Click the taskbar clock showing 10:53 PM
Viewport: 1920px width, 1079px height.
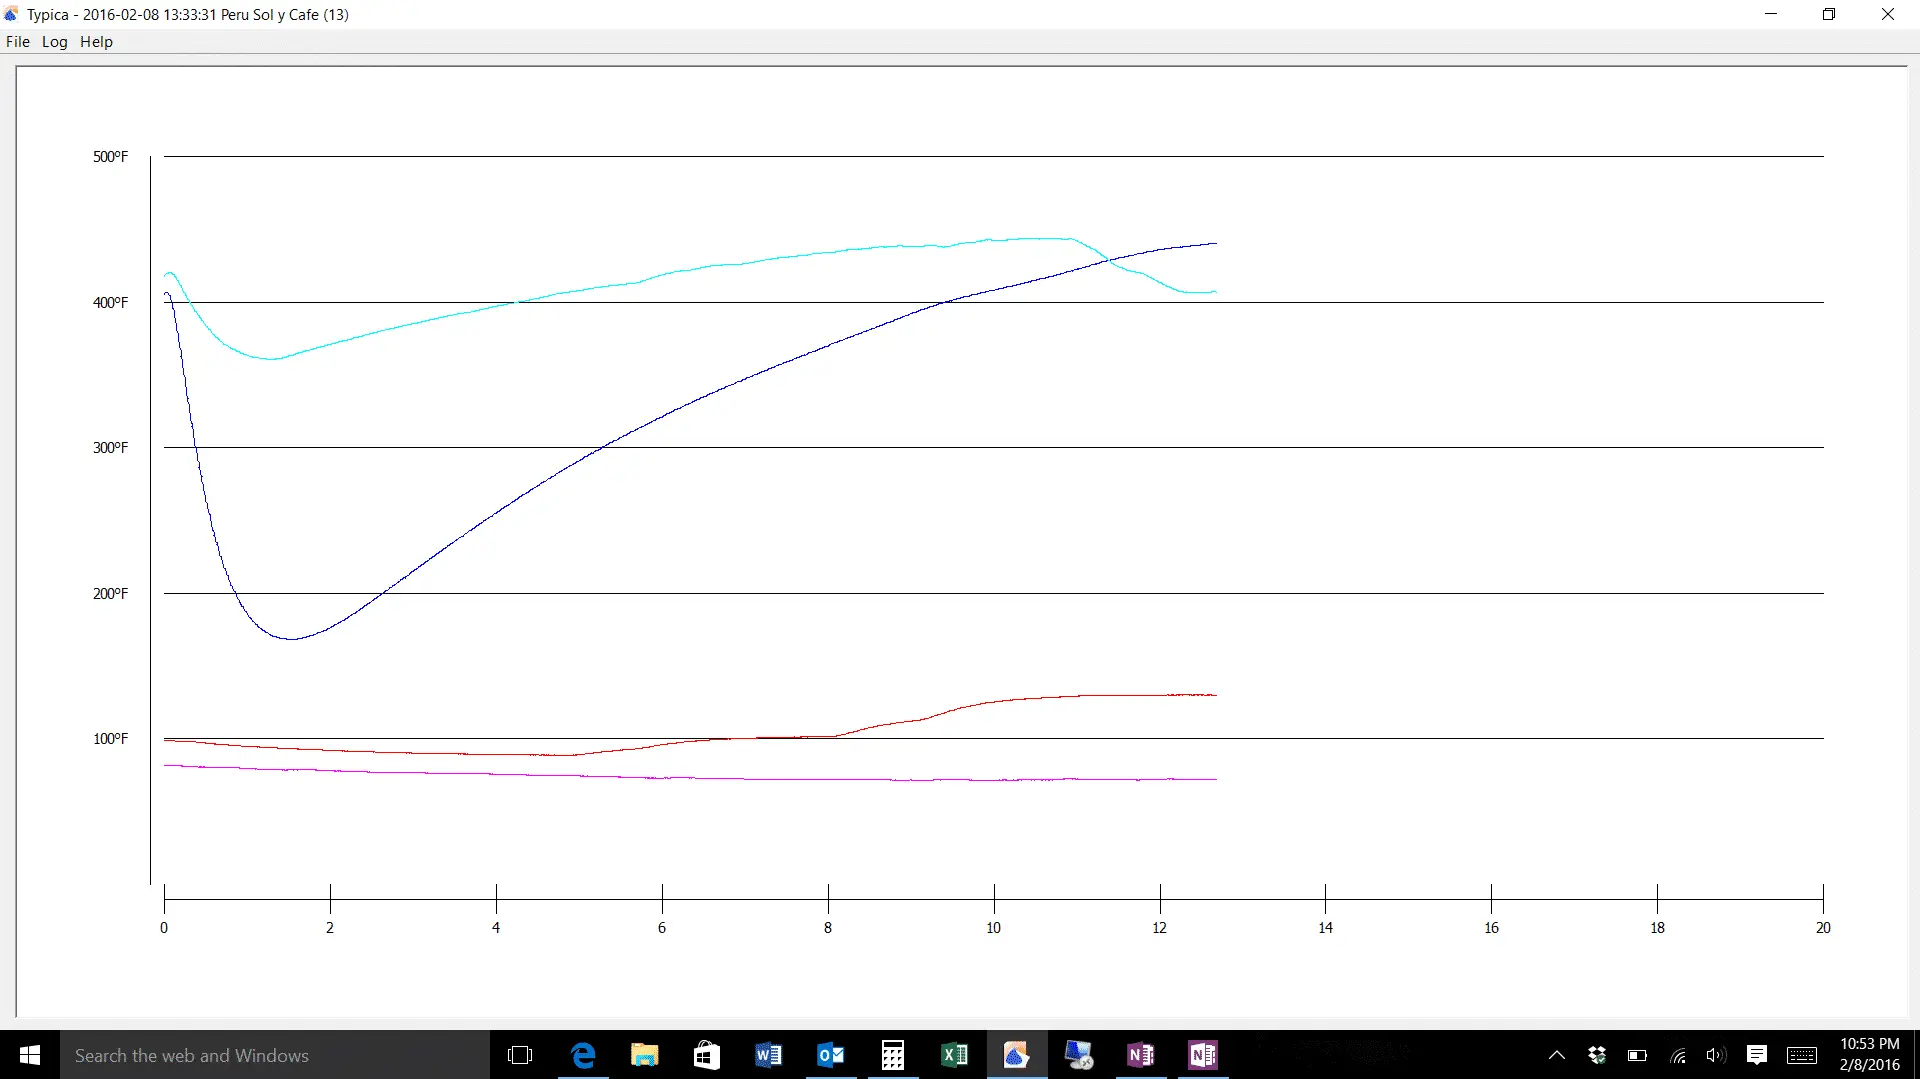coord(1869,1054)
